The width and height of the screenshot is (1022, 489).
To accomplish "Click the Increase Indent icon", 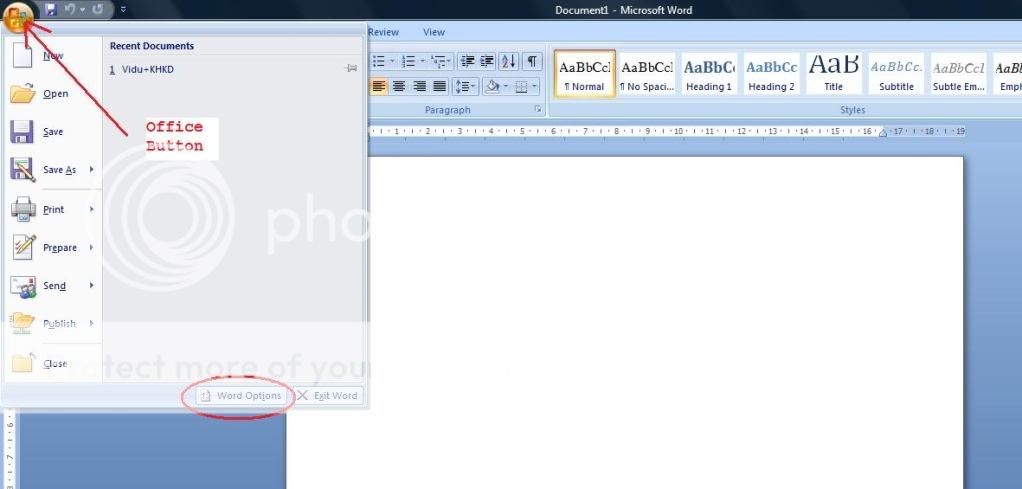I will pyautogui.click(x=487, y=61).
